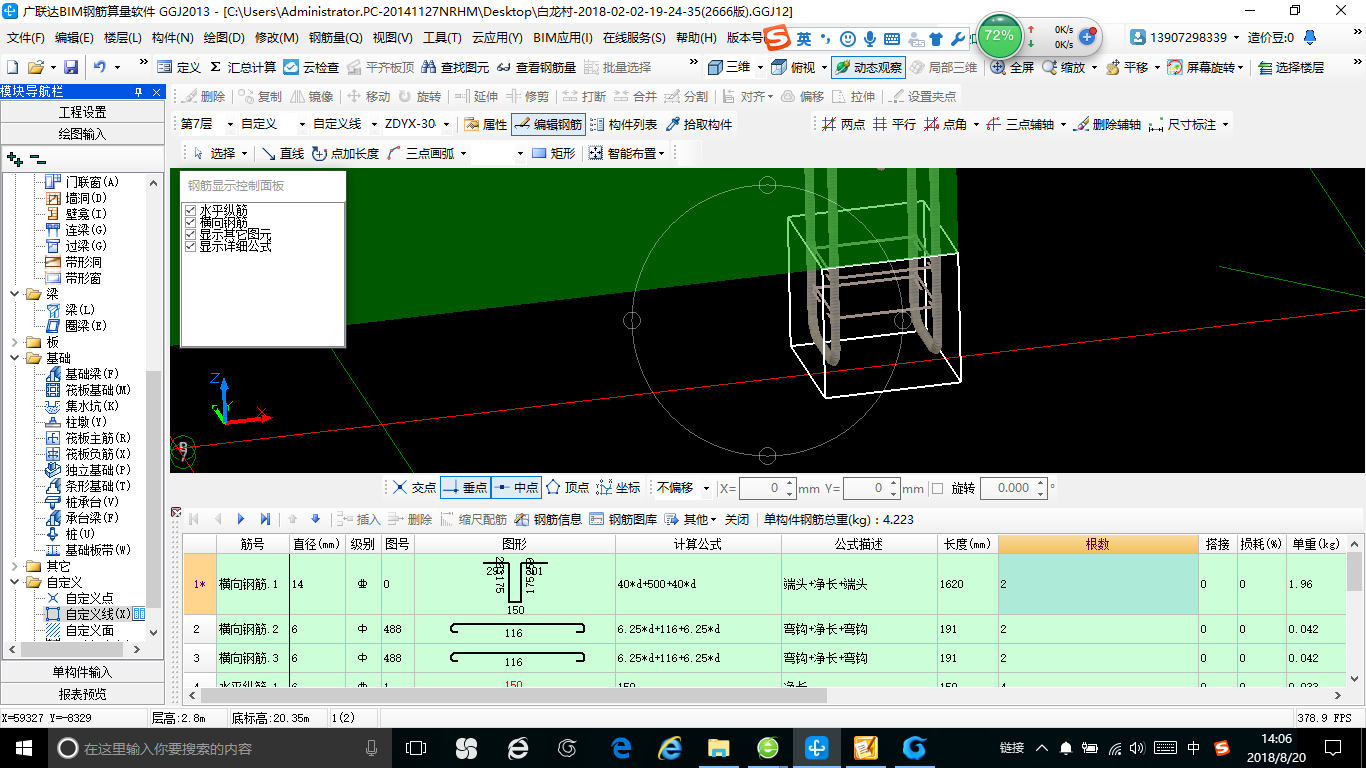Viewport: 1366px width, 768px height.
Task: Open 查看钢筋量 rebar quantity view
Action: 536,67
